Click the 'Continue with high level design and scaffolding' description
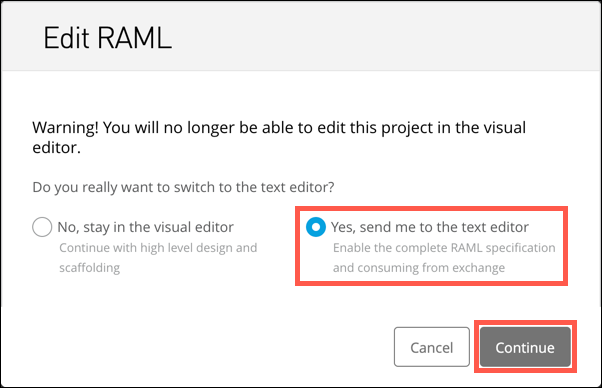 point(158,258)
